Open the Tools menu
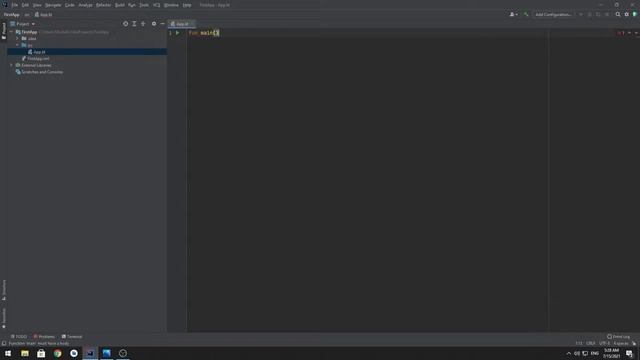The width and height of the screenshot is (640, 360). [144, 5]
